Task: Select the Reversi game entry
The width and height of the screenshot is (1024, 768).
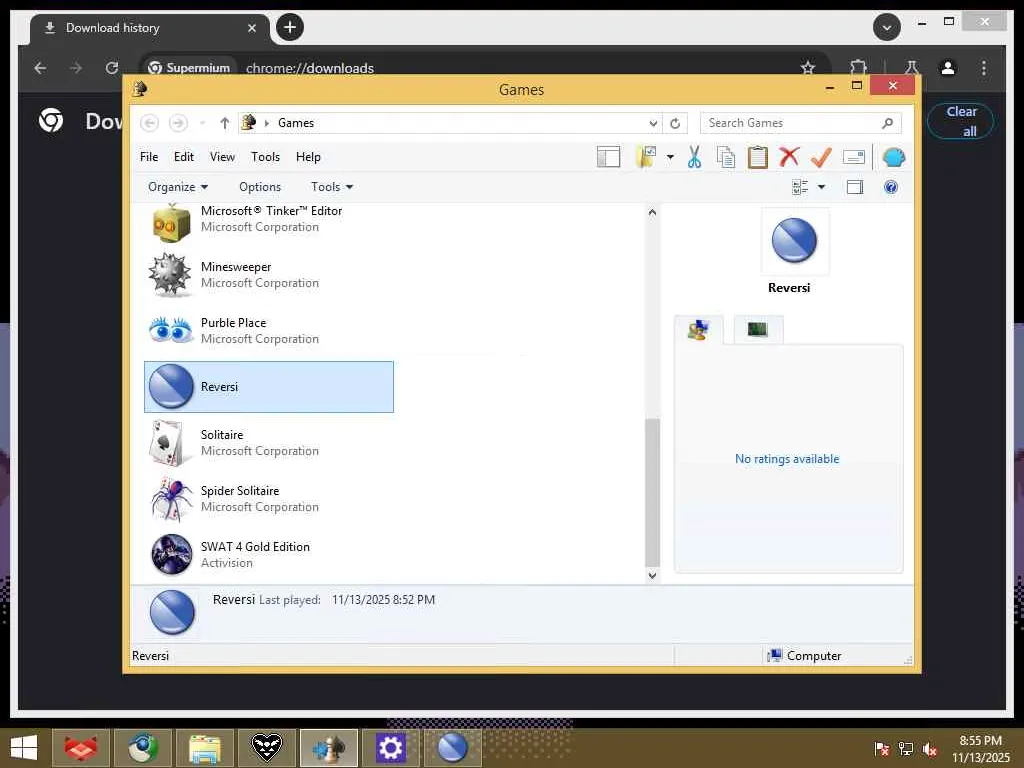Action: 269,387
